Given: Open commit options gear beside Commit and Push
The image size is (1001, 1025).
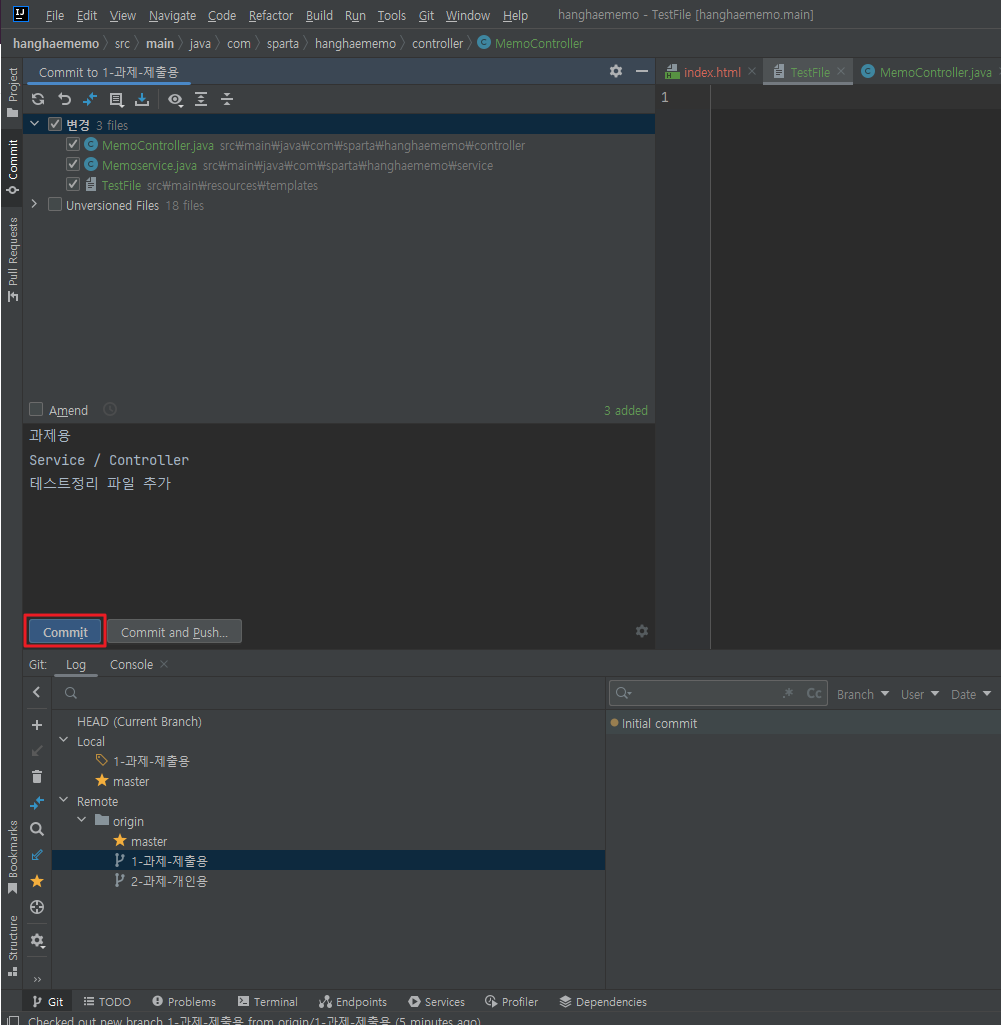Looking at the screenshot, I should 642,631.
